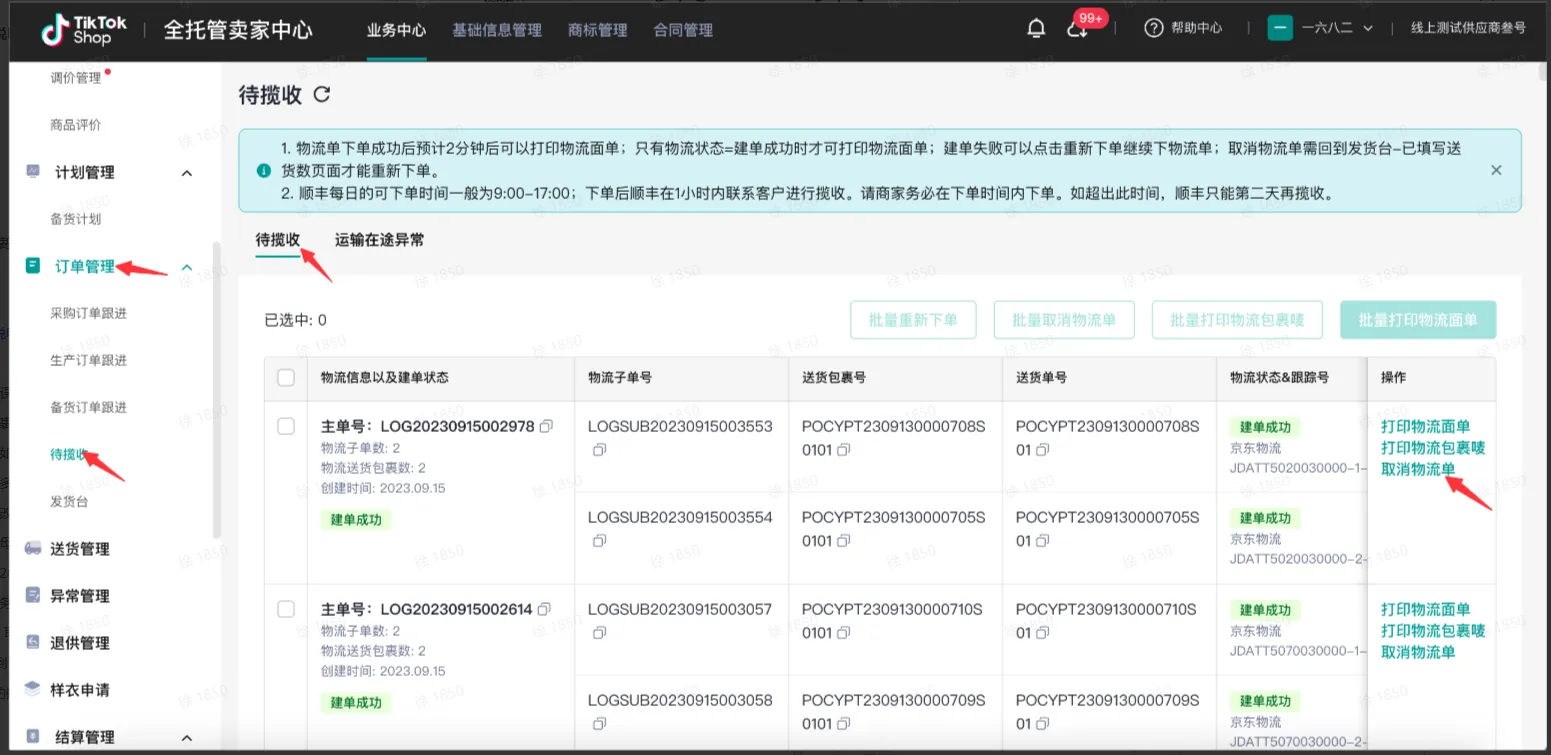Click the 批量取消物流单 button
This screenshot has height=755, width=1551.
tap(1064, 320)
